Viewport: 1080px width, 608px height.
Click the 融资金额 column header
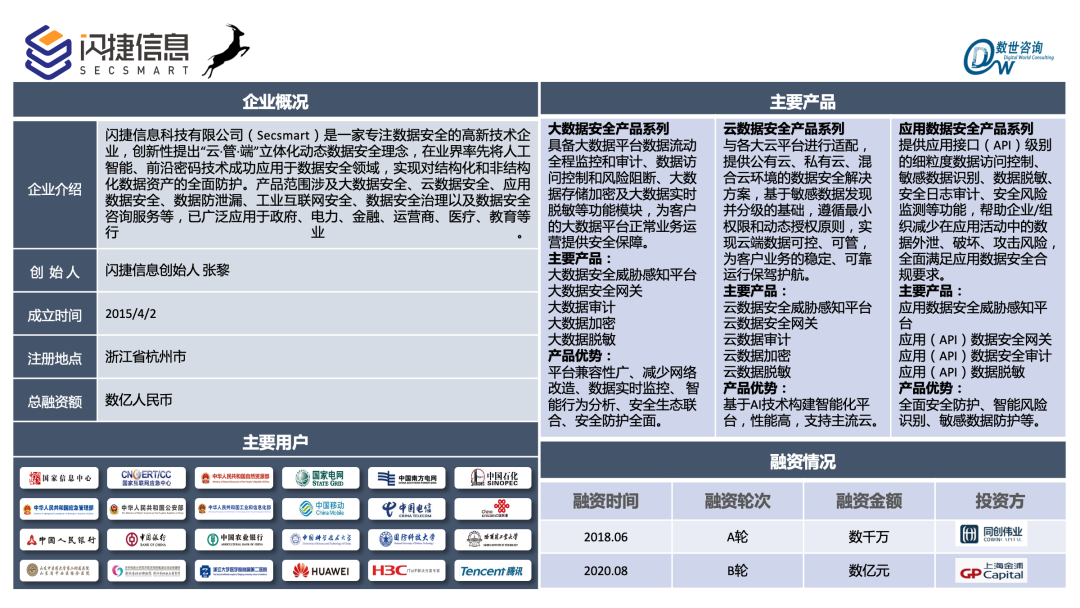[869, 501]
